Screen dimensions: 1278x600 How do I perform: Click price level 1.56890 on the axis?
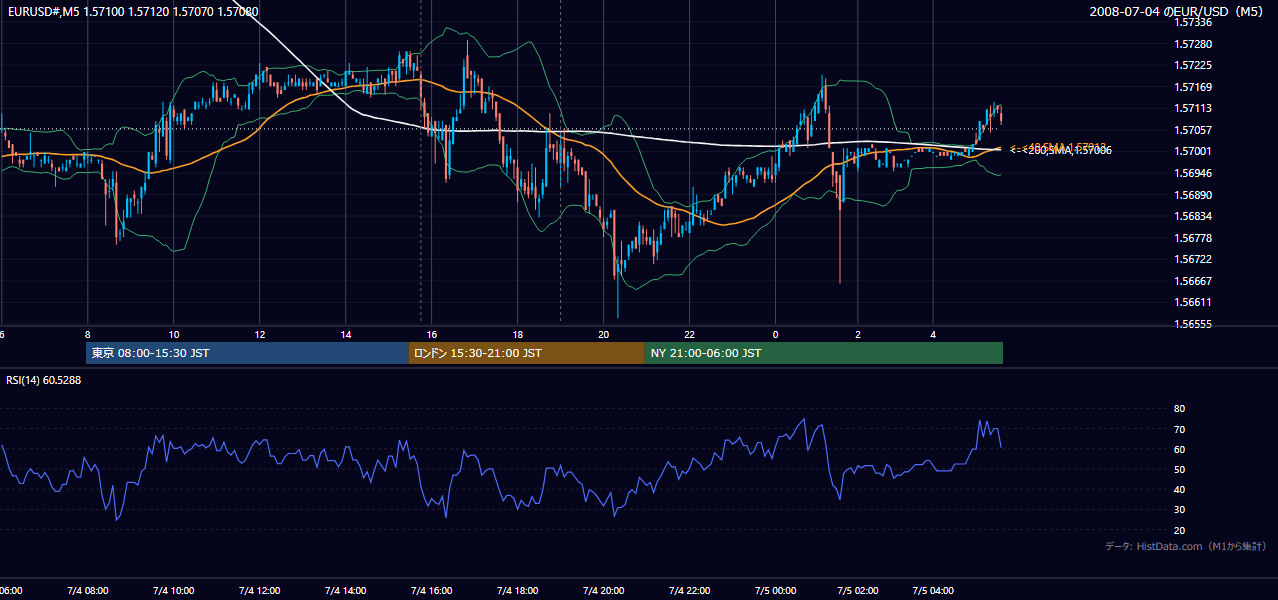pos(1192,195)
